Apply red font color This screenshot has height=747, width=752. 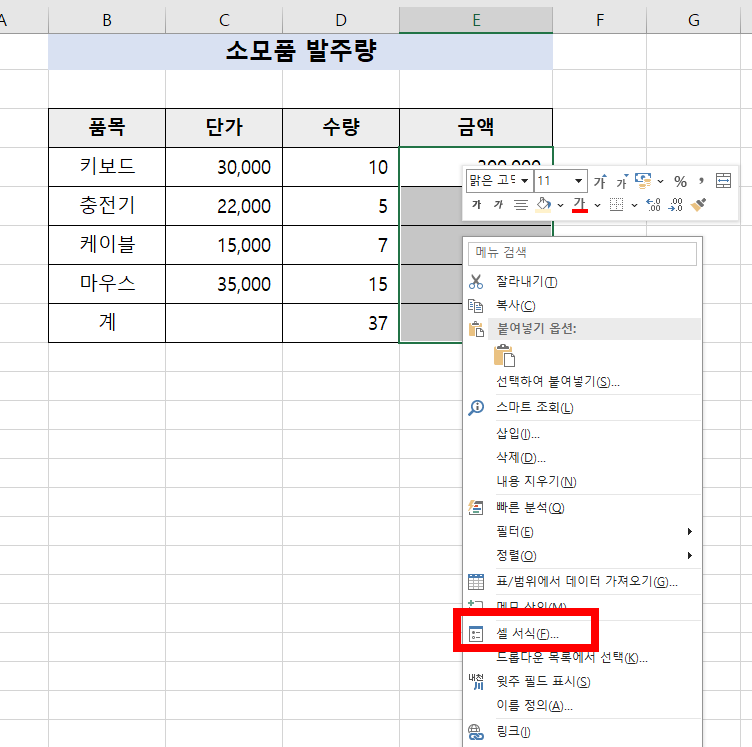580,205
